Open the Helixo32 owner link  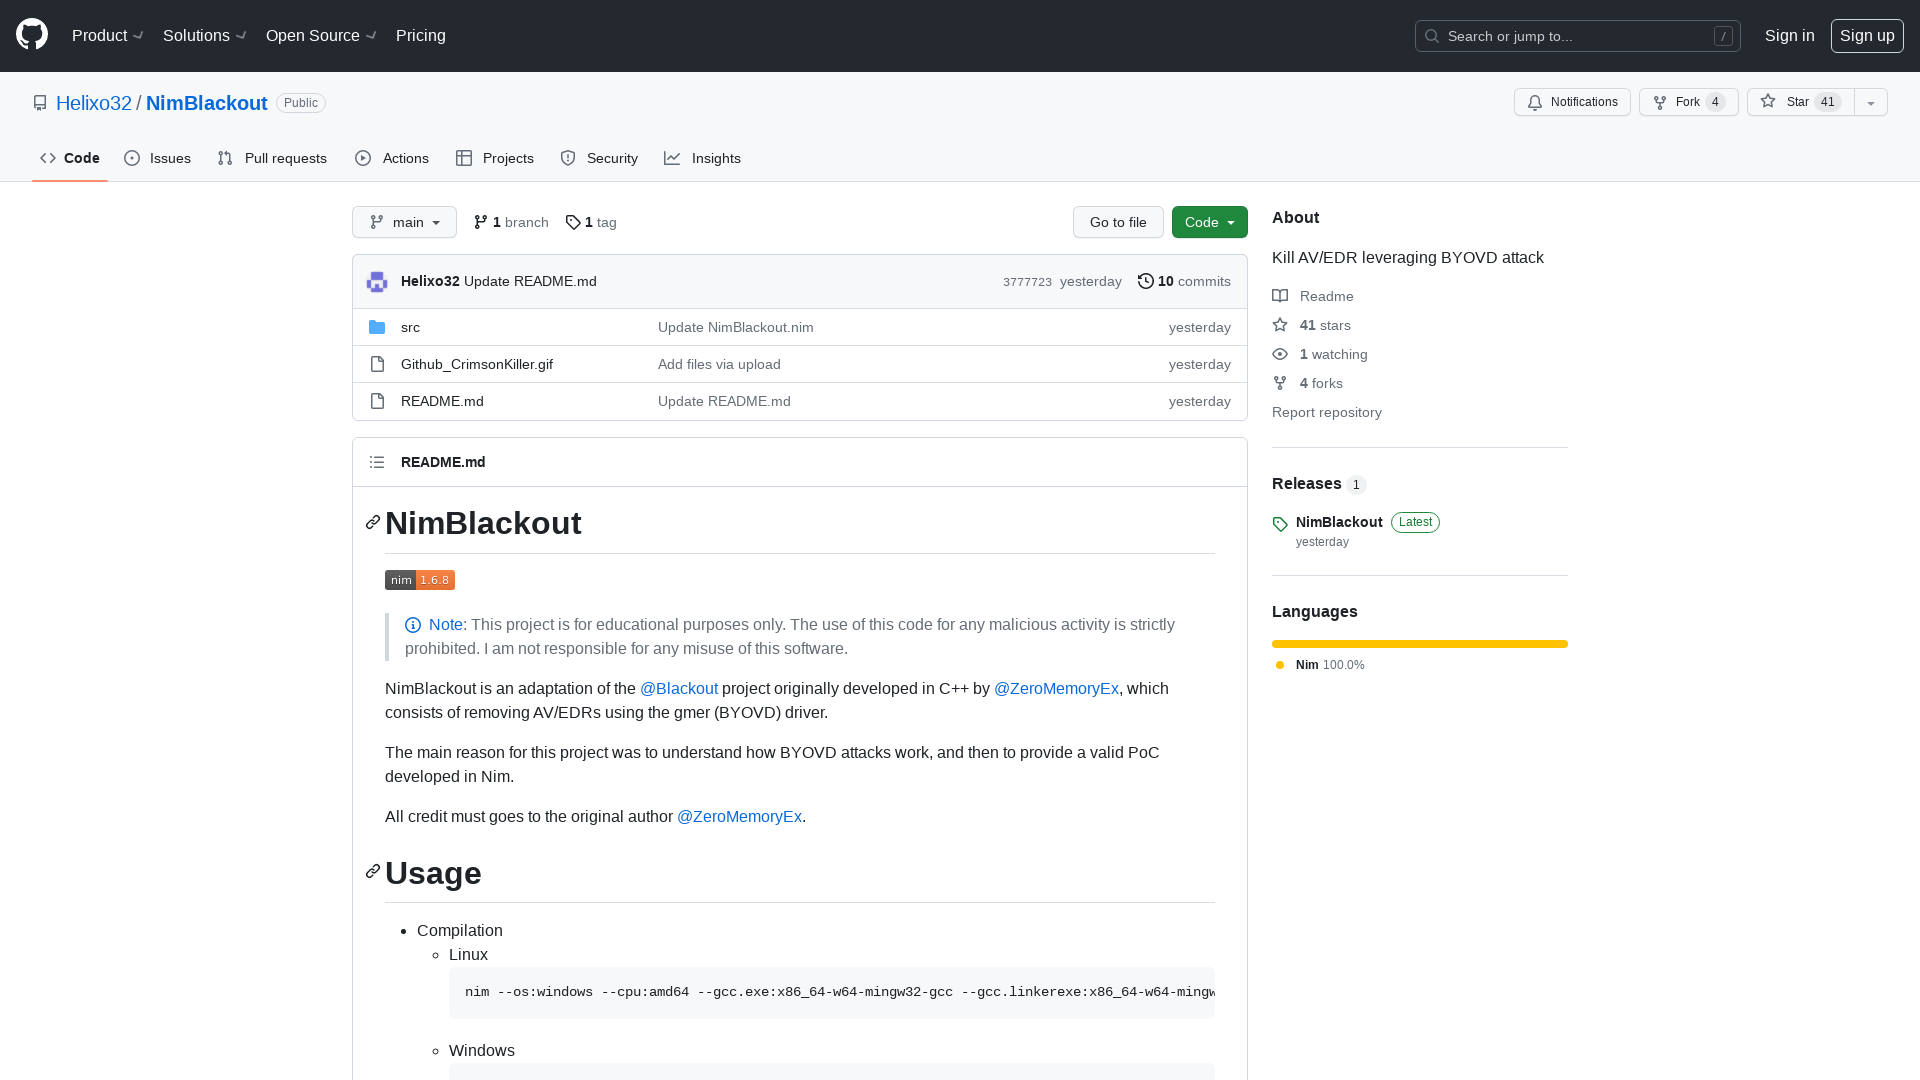point(94,103)
